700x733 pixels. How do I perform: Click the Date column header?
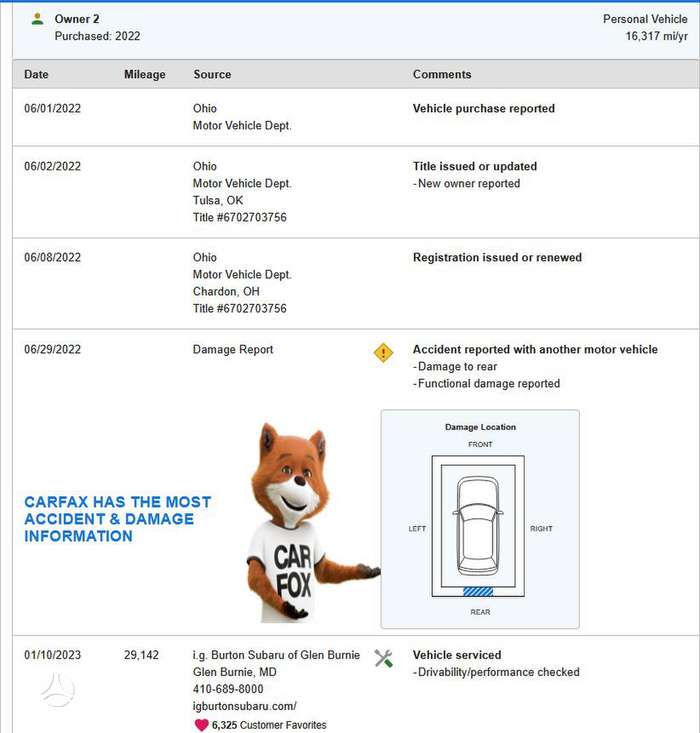tap(36, 74)
